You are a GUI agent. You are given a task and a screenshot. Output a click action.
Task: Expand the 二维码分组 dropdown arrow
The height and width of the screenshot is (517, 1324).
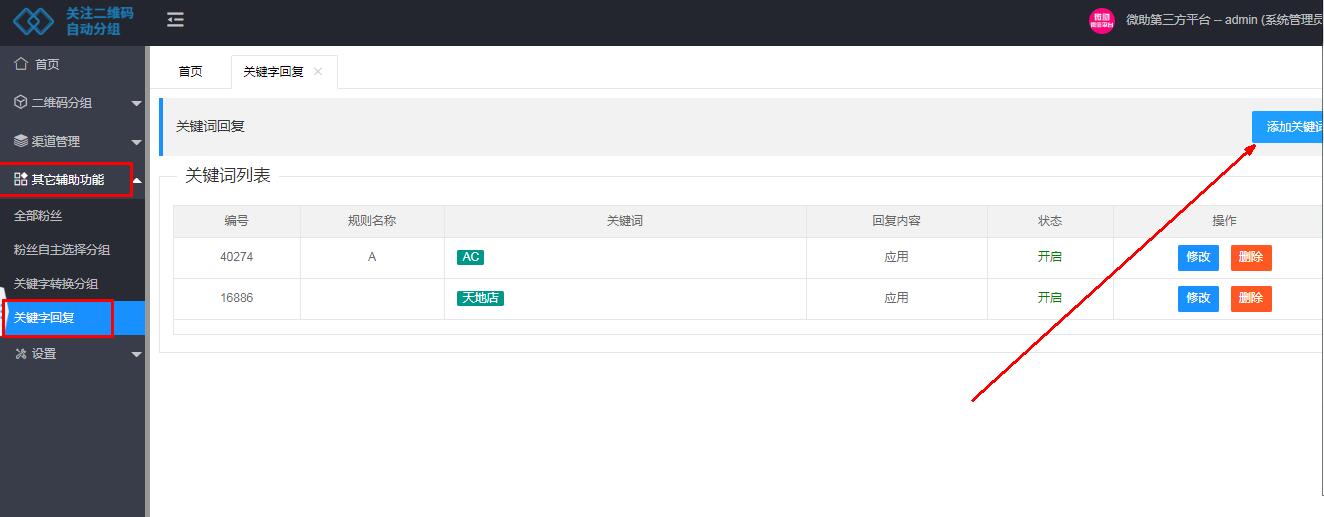point(136,103)
